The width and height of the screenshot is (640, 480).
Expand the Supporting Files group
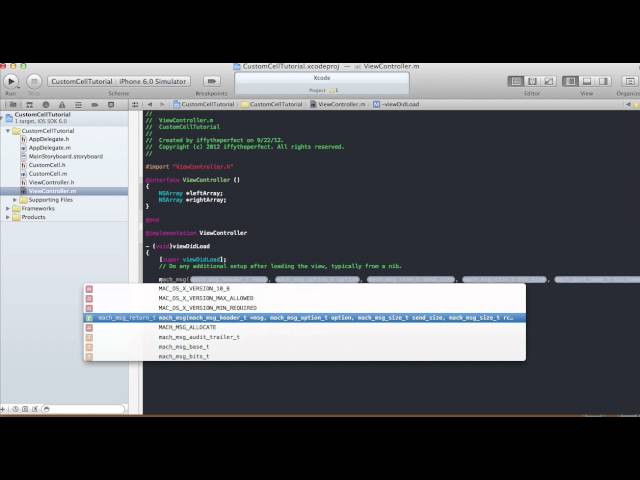15,200
